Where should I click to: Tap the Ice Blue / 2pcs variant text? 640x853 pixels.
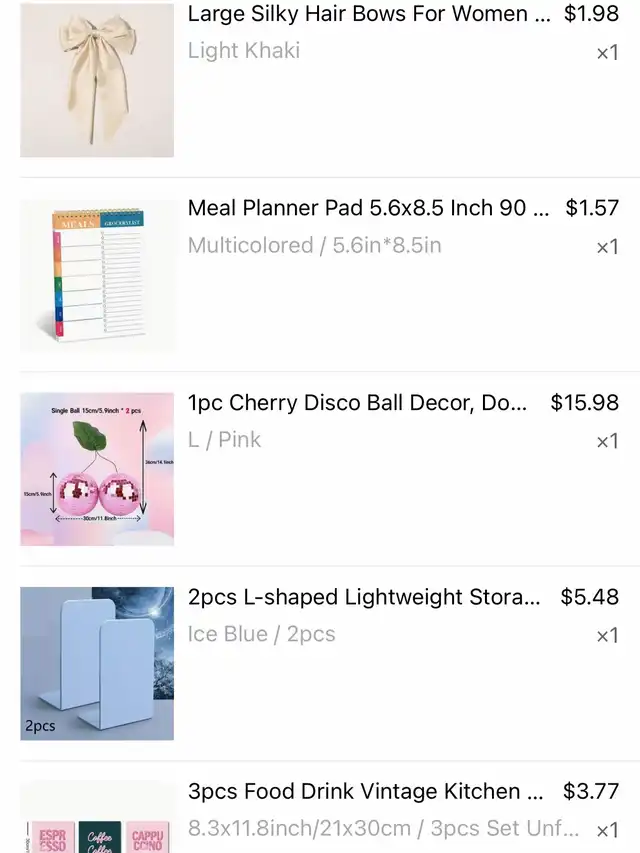coord(261,634)
